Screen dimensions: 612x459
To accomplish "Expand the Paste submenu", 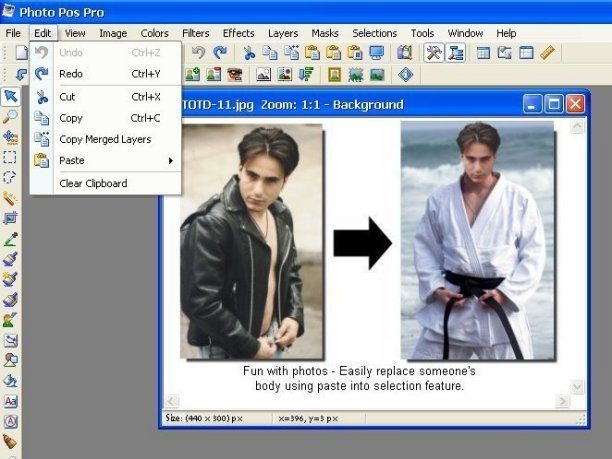I will click(105, 160).
